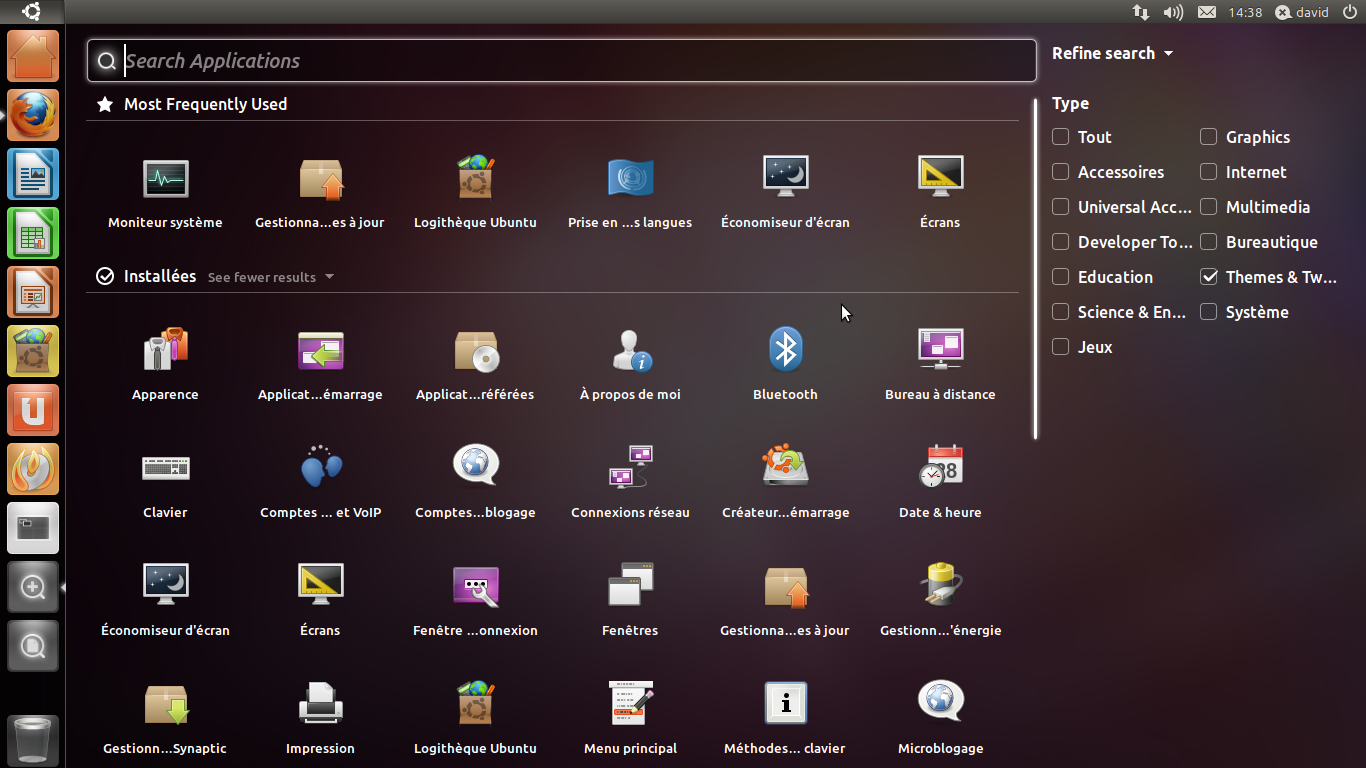Check the Jeux filter checkbox
Screen dimensions: 1366x768
[x=1061, y=347]
